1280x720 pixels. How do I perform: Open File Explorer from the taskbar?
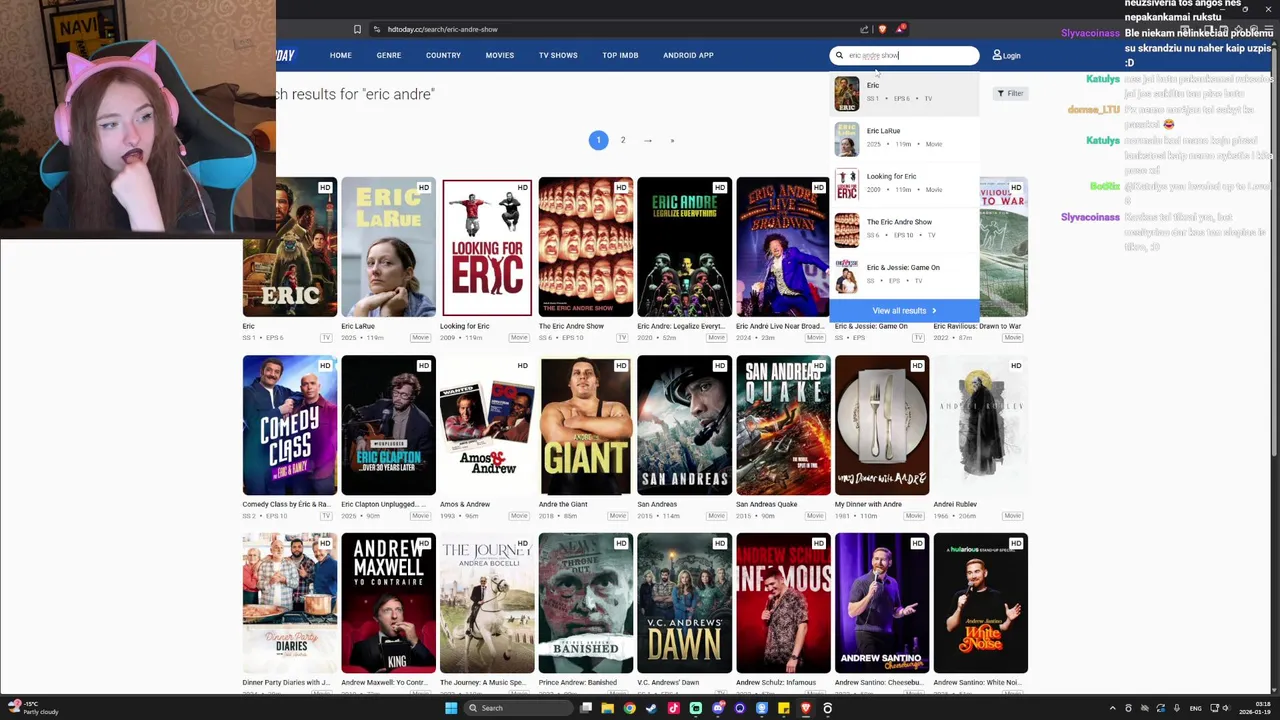pos(607,708)
